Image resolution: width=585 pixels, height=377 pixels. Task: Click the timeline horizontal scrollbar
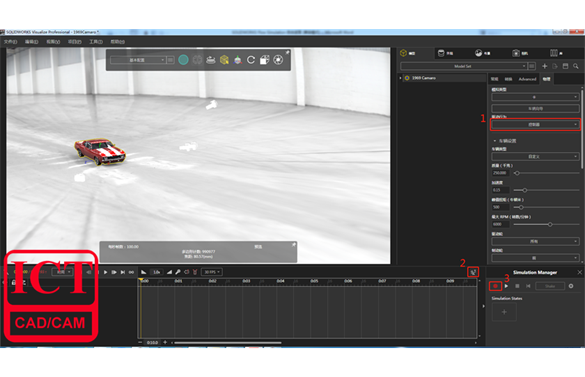(x=228, y=343)
